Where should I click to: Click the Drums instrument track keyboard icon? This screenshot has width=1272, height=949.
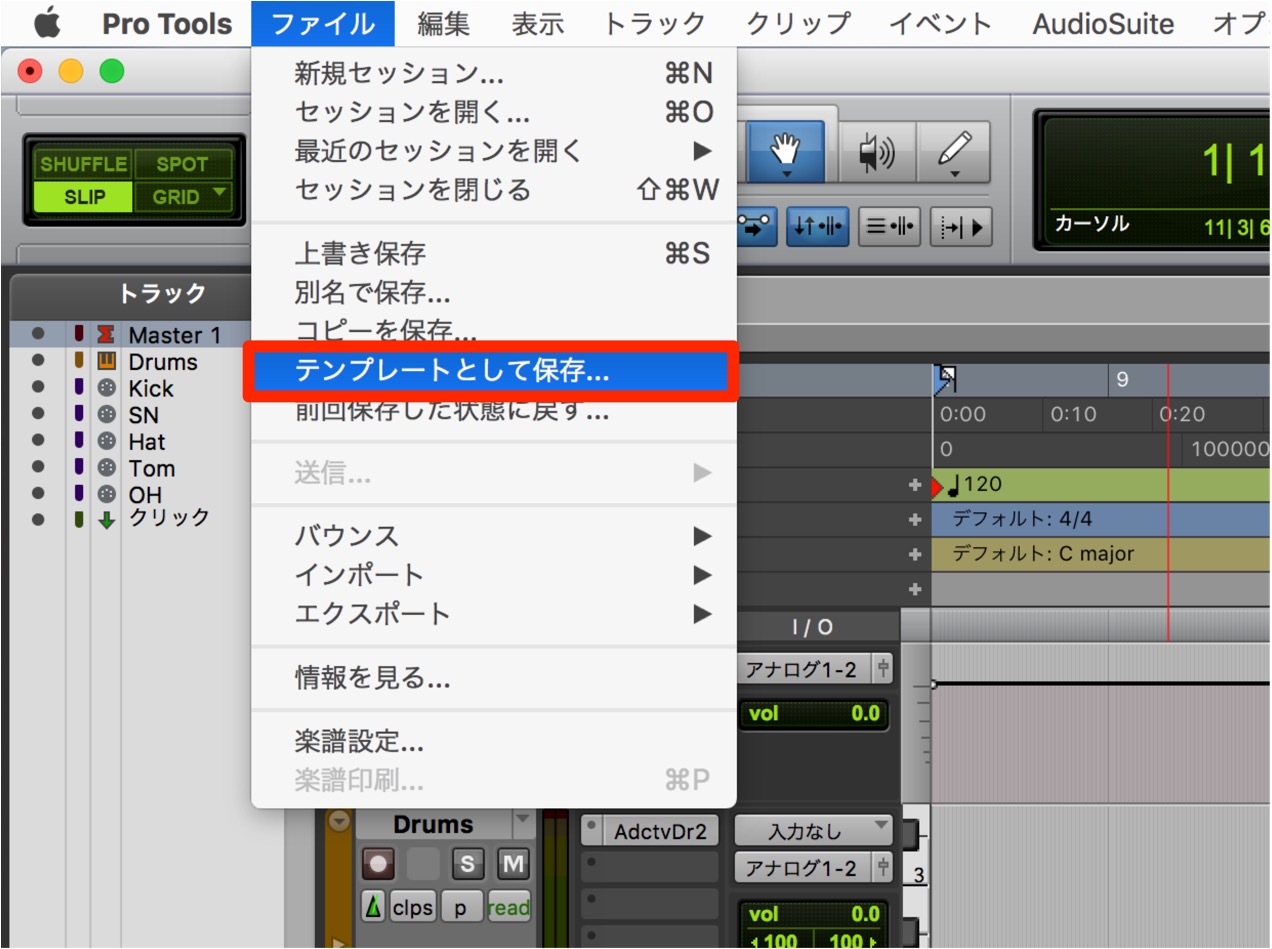(x=106, y=362)
